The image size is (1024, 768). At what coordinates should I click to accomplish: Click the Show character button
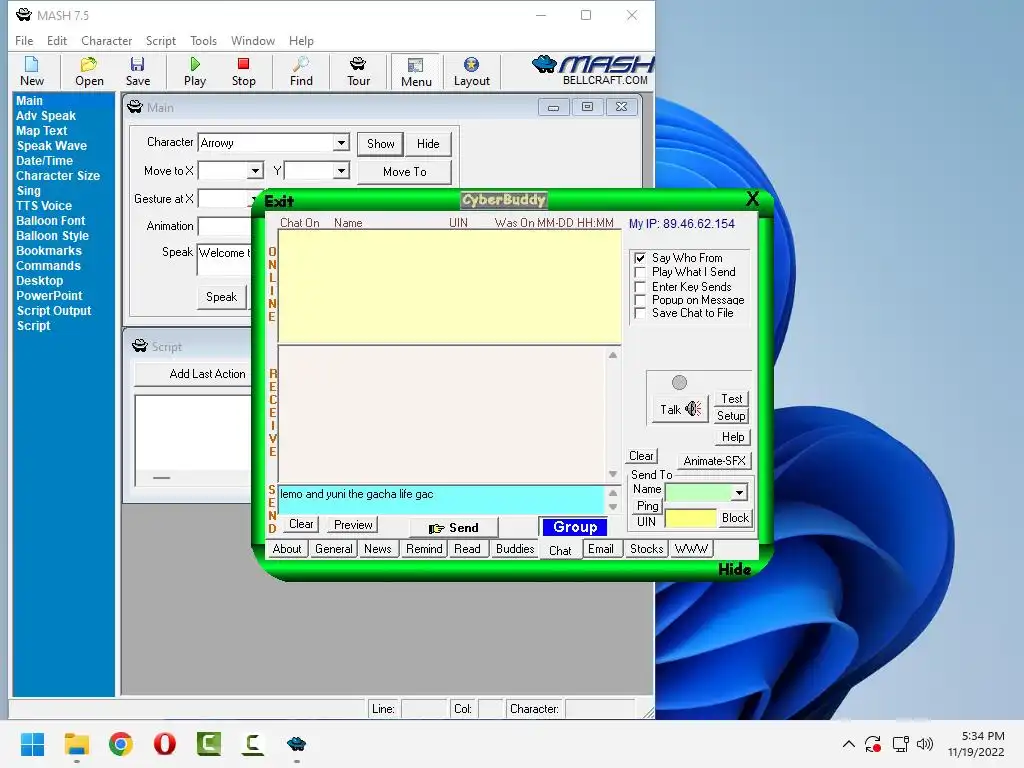380,144
